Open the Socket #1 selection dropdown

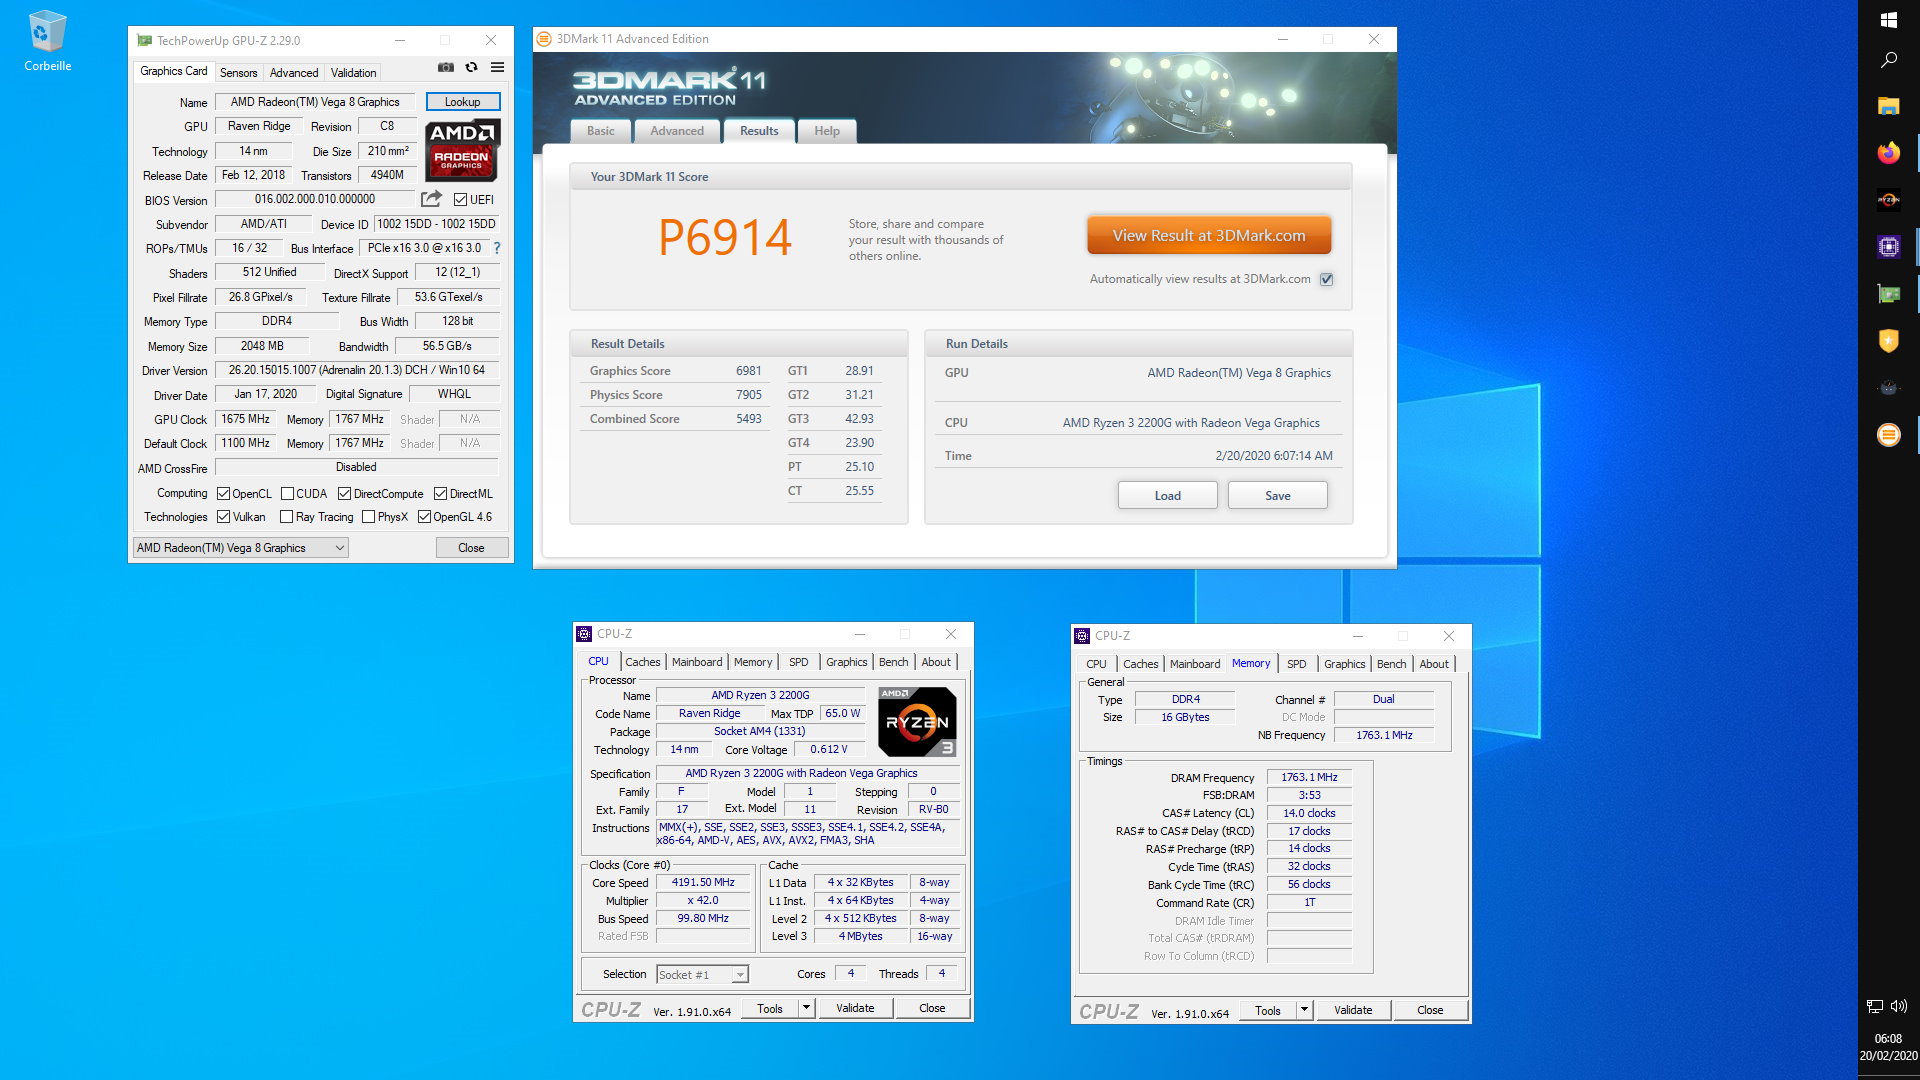(x=702, y=975)
